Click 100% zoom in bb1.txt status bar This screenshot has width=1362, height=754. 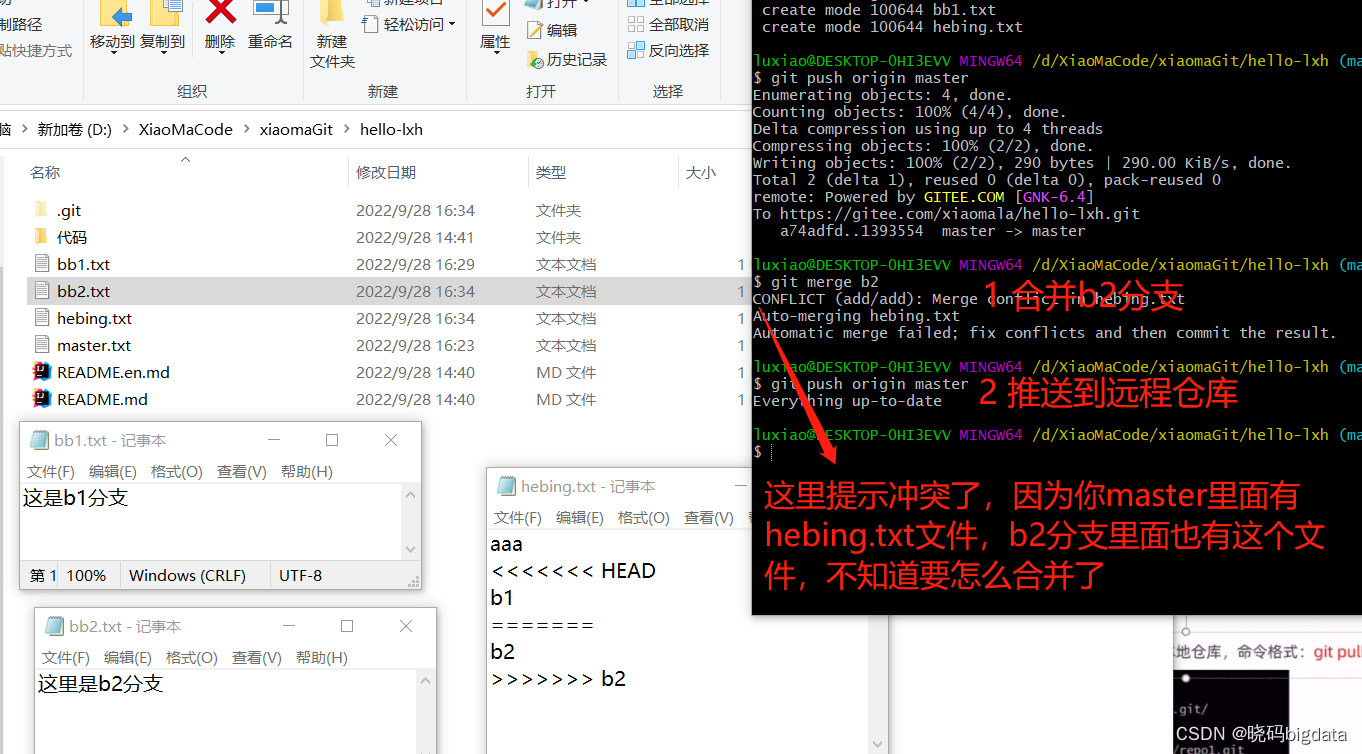click(x=86, y=575)
